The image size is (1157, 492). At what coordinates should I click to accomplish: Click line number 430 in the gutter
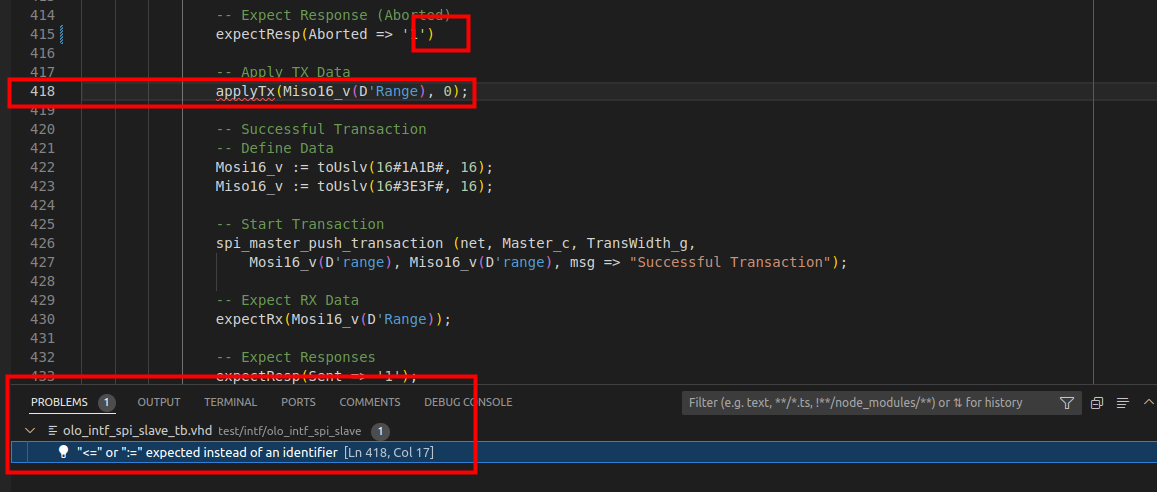coord(42,319)
